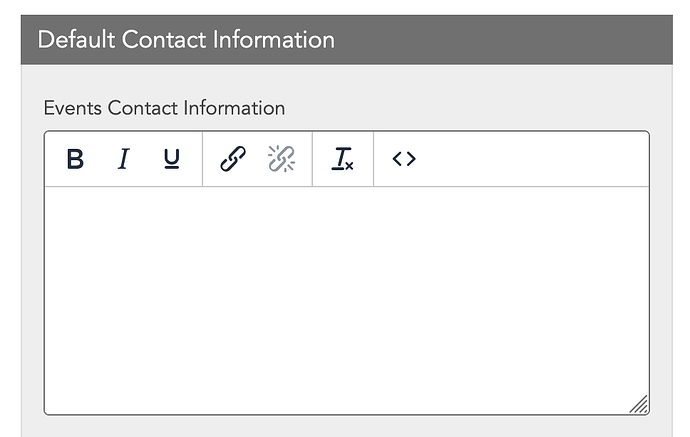This screenshot has height=437, width=690.
Task: Underline text using the U icon
Action: click(172, 159)
